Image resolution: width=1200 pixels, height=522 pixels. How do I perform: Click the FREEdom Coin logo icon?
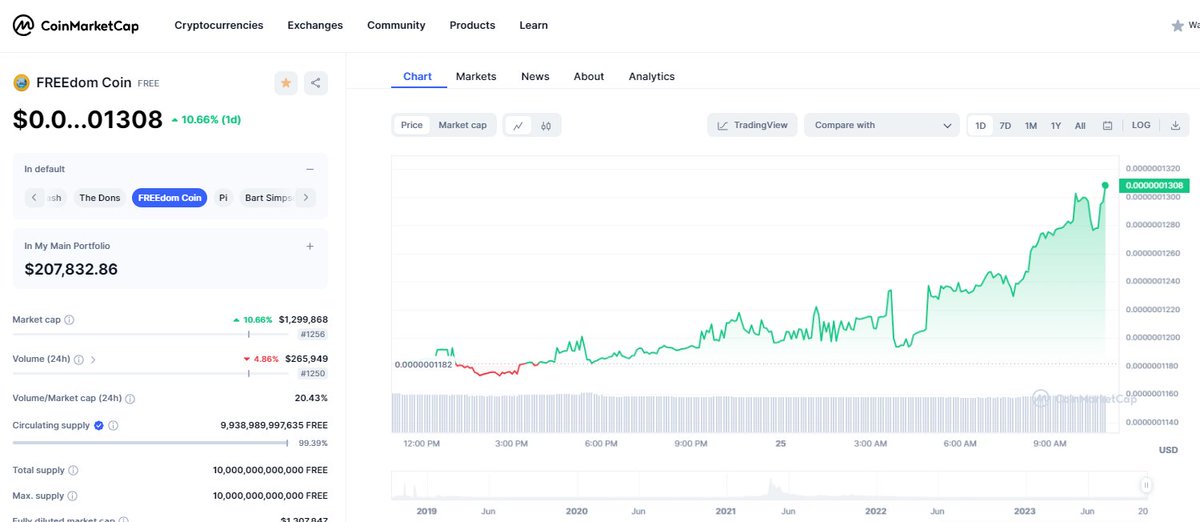pyautogui.click(x=21, y=83)
